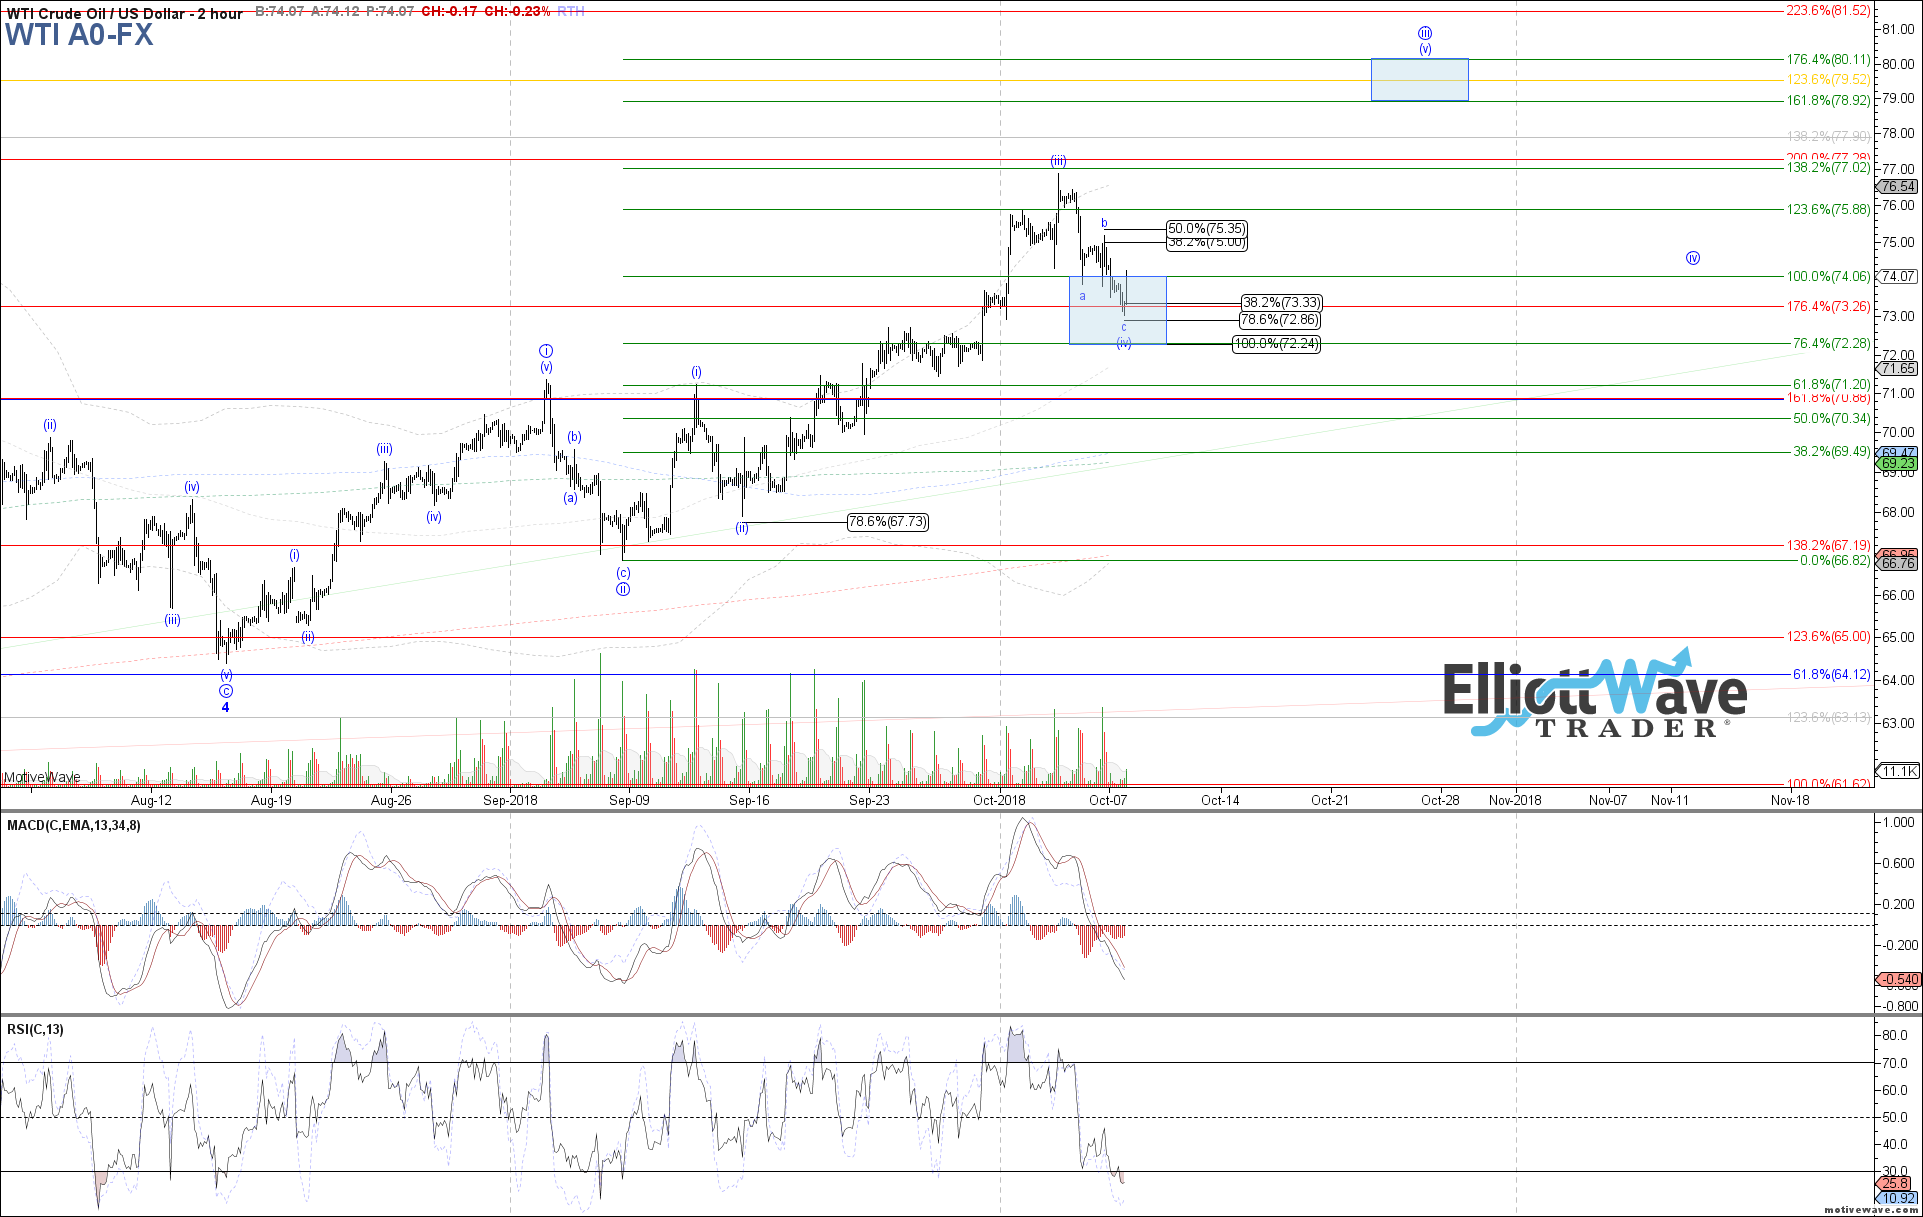Click the circled iii wave label at top

1425,33
